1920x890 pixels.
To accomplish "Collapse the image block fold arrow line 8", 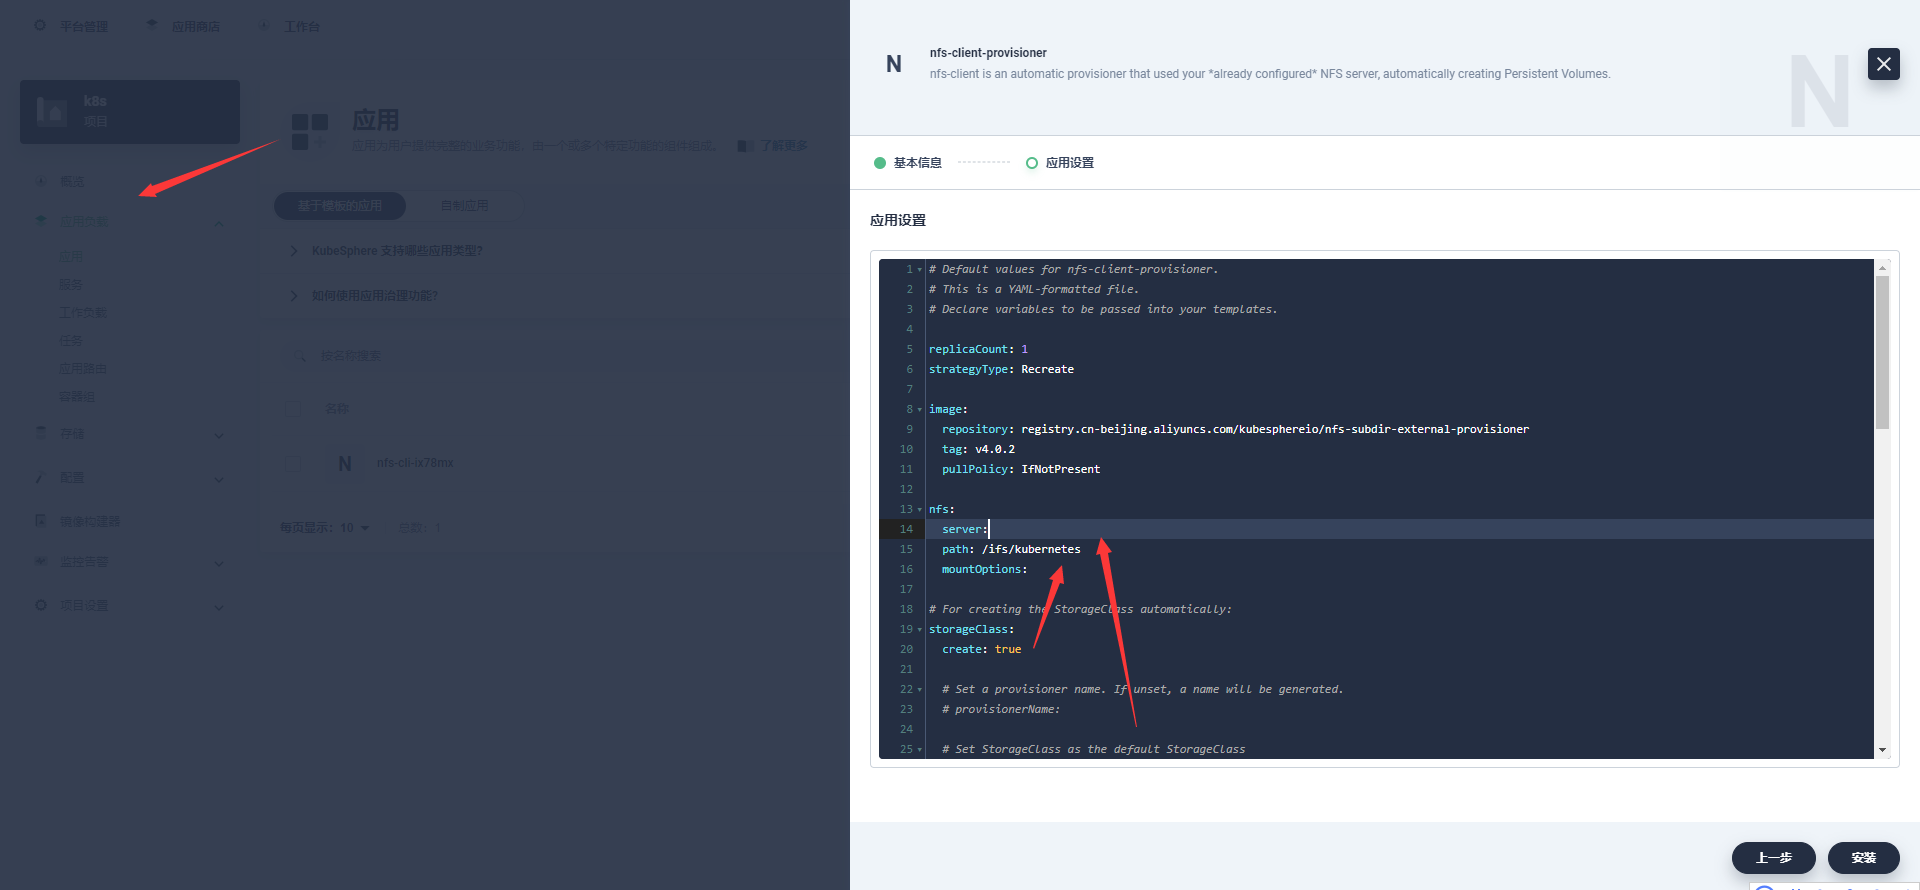I will pyautogui.click(x=920, y=410).
